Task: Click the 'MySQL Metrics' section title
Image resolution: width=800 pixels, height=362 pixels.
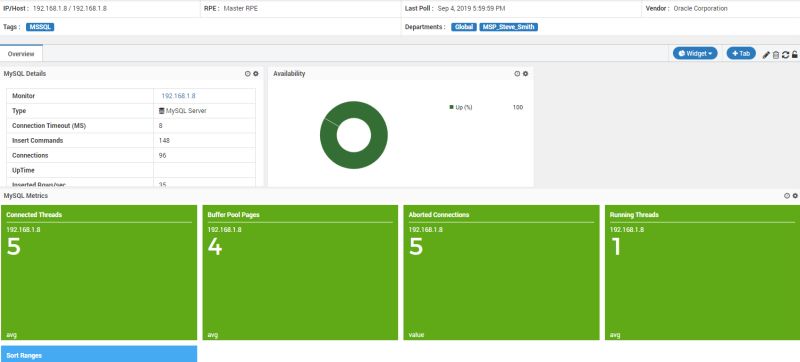Action: coord(26,196)
